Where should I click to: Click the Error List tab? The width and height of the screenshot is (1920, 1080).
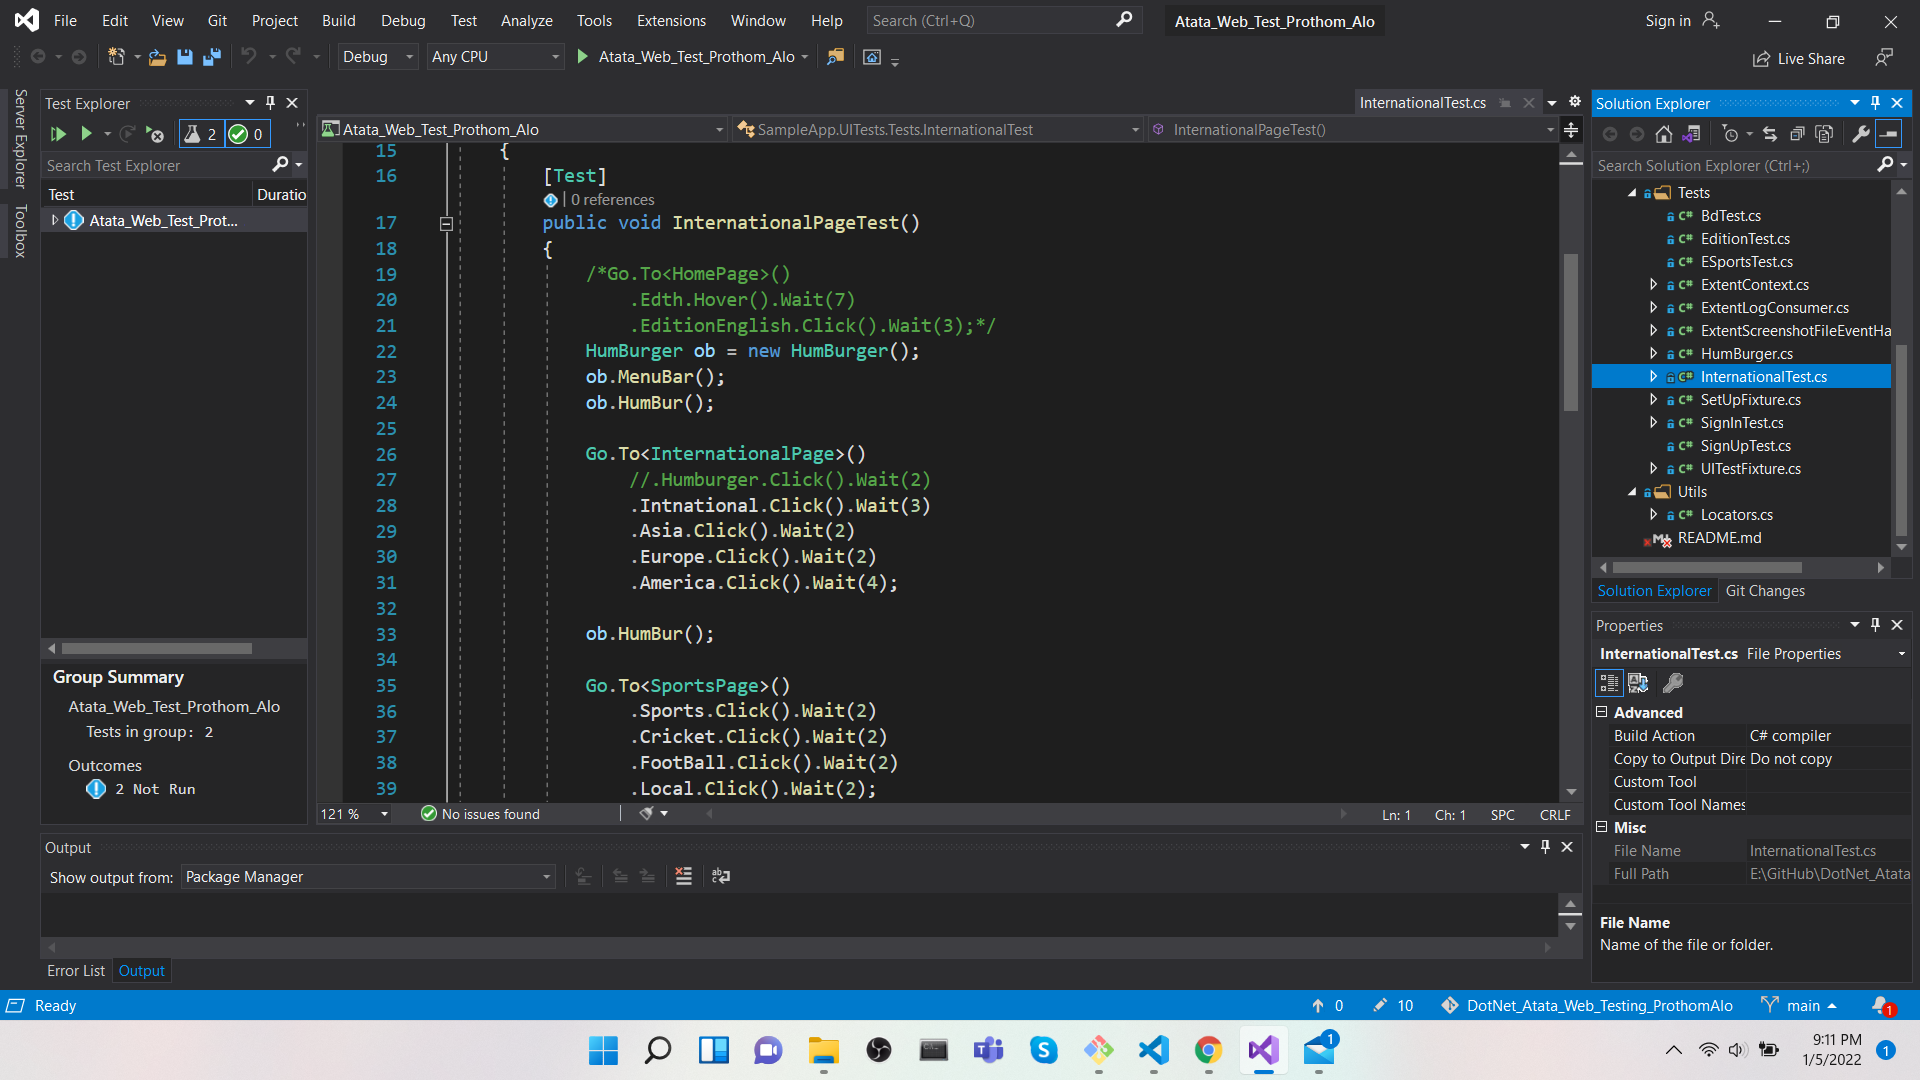pyautogui.click(x=76, y=971)
